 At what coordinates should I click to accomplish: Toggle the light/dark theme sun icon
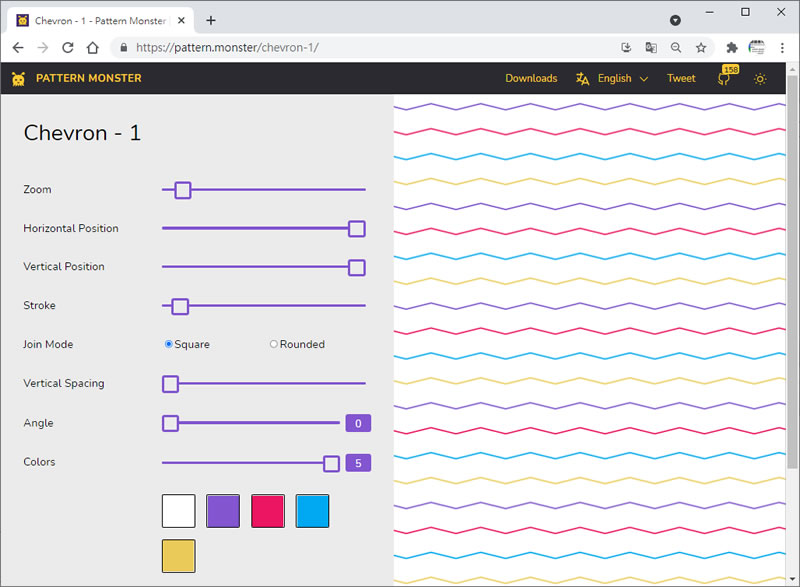pyautogui.click(x=760, y=79)
